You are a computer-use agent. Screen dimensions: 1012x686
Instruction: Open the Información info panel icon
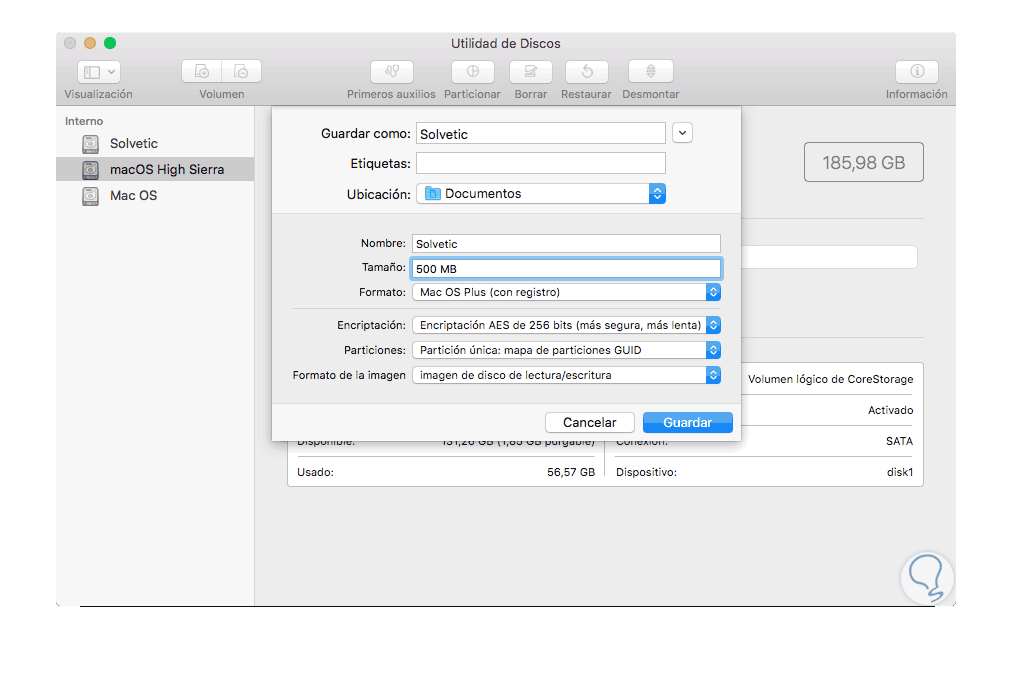[x=917, y=71]
